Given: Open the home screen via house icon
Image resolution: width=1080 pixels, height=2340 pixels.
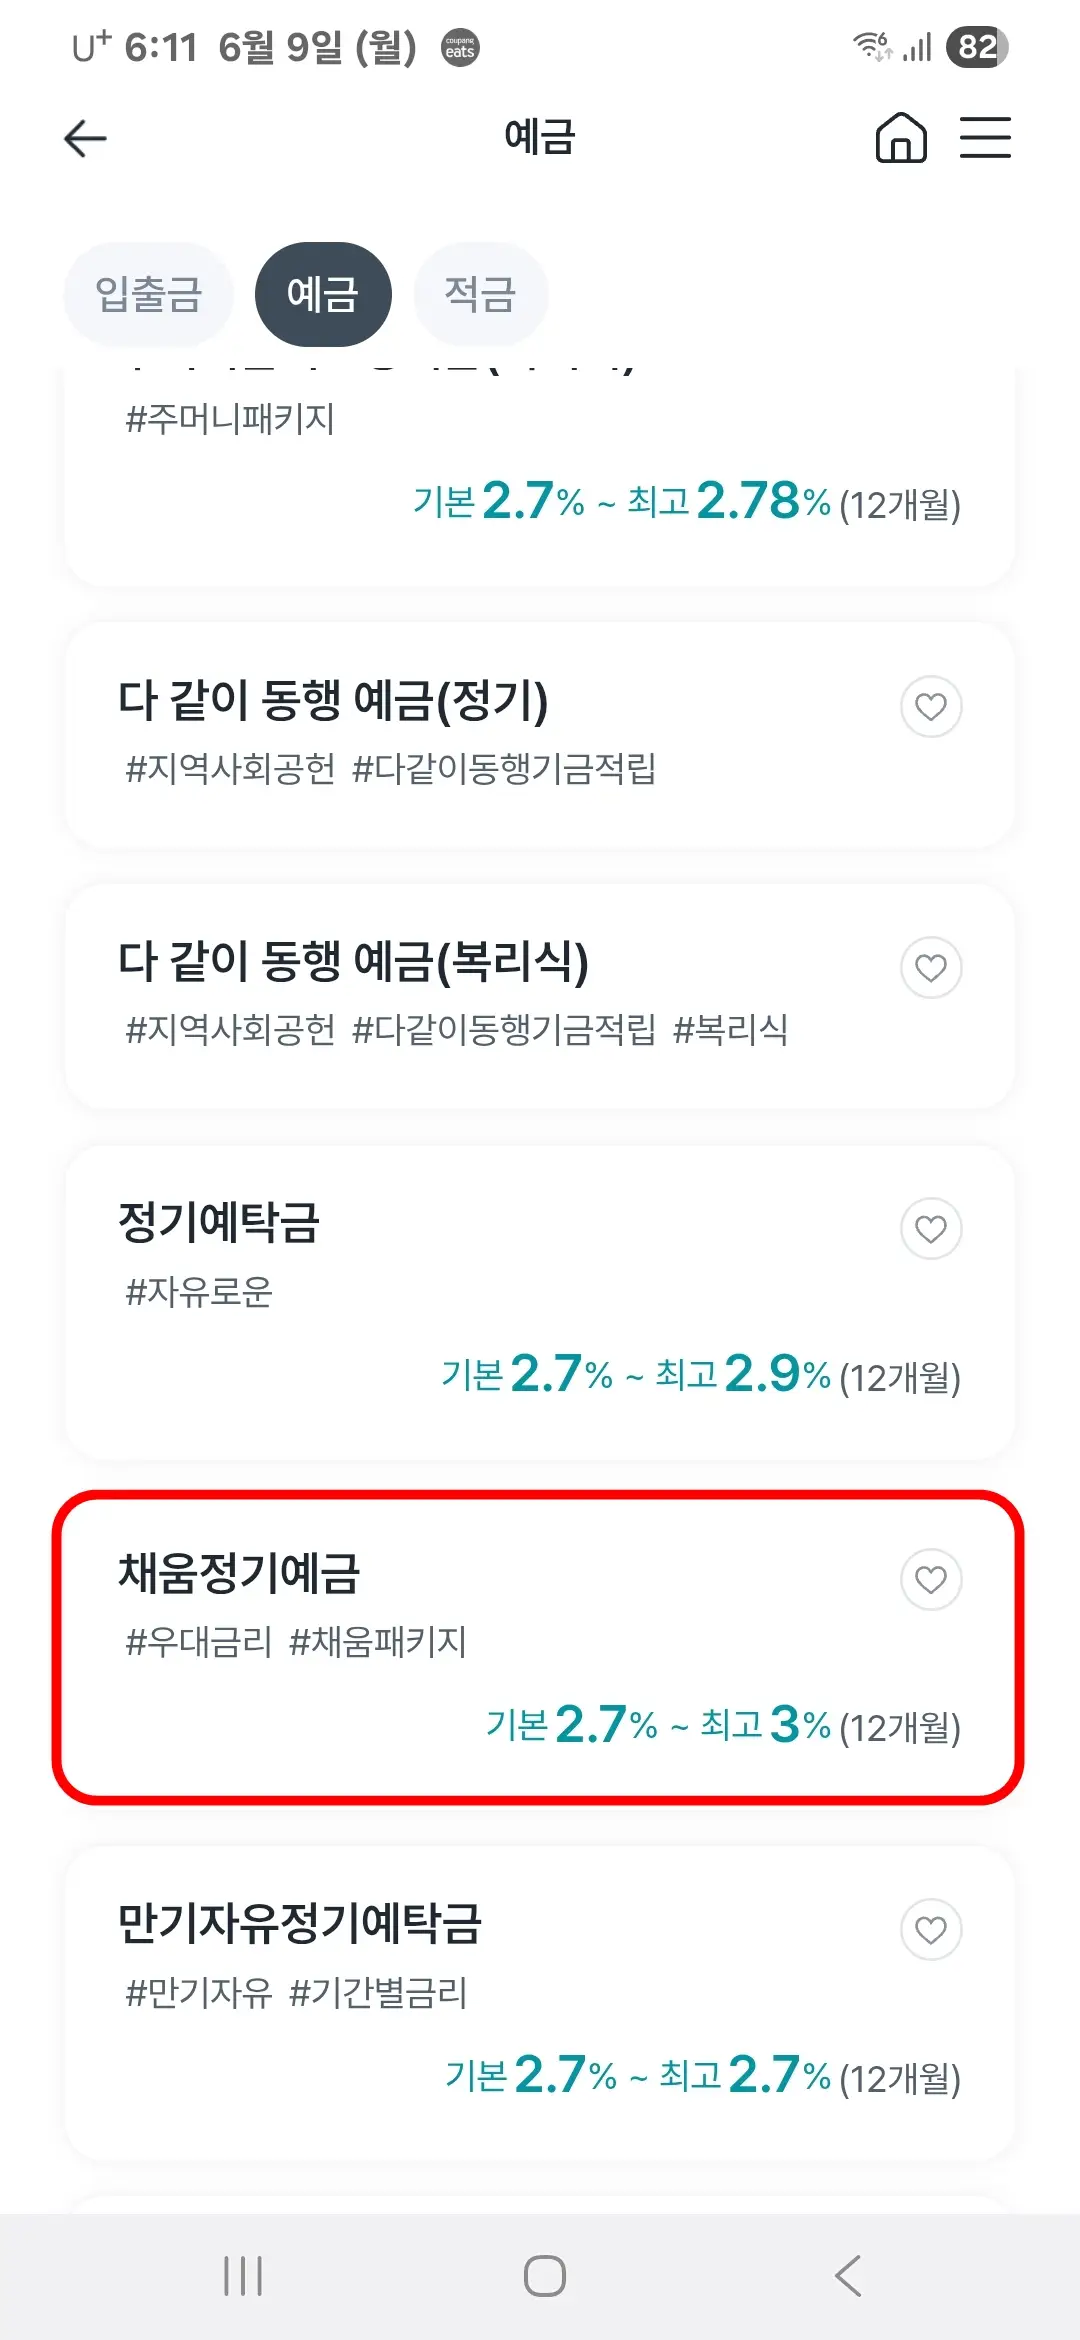Looking at the screenshot, I should tap(899, 140).
